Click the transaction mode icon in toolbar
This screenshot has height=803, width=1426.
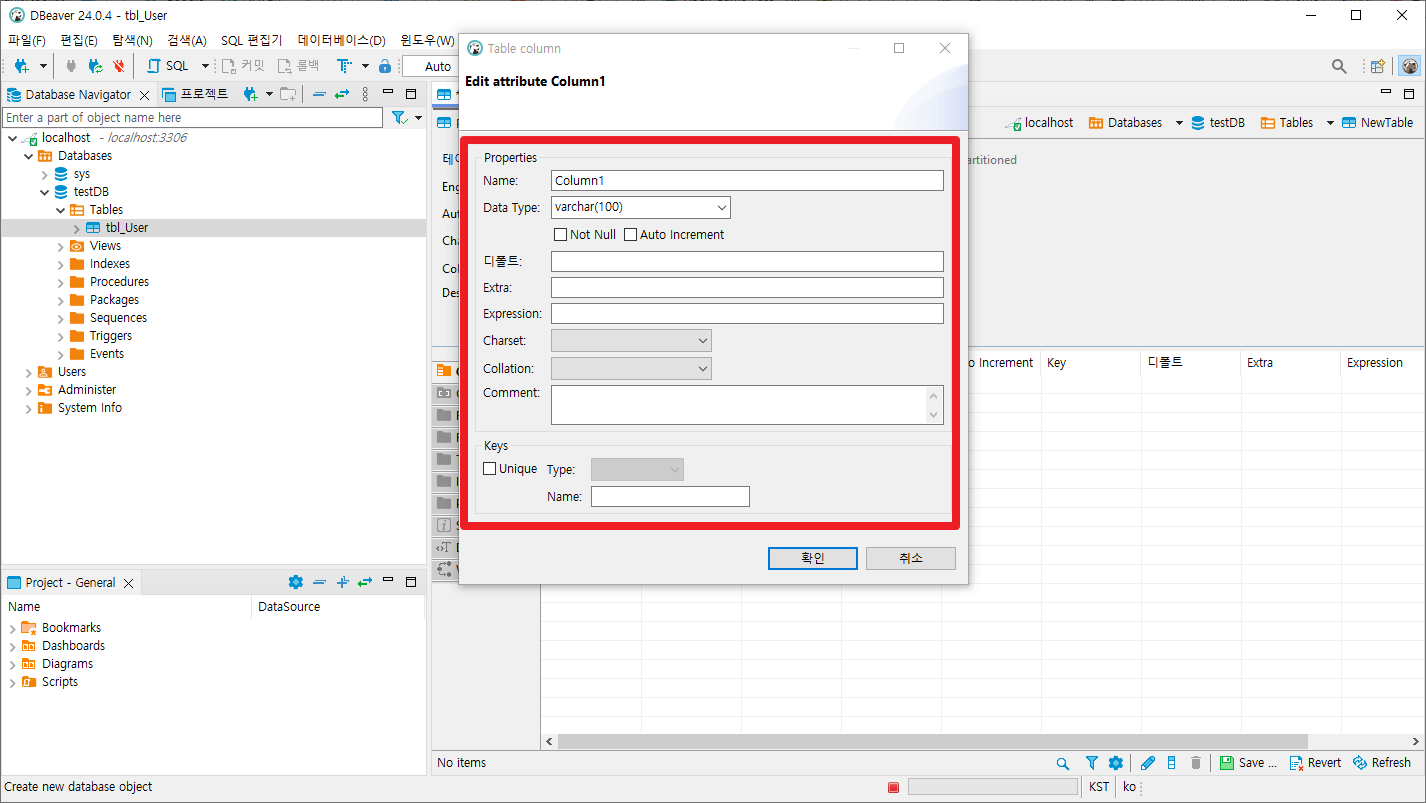tap(344, 66)
